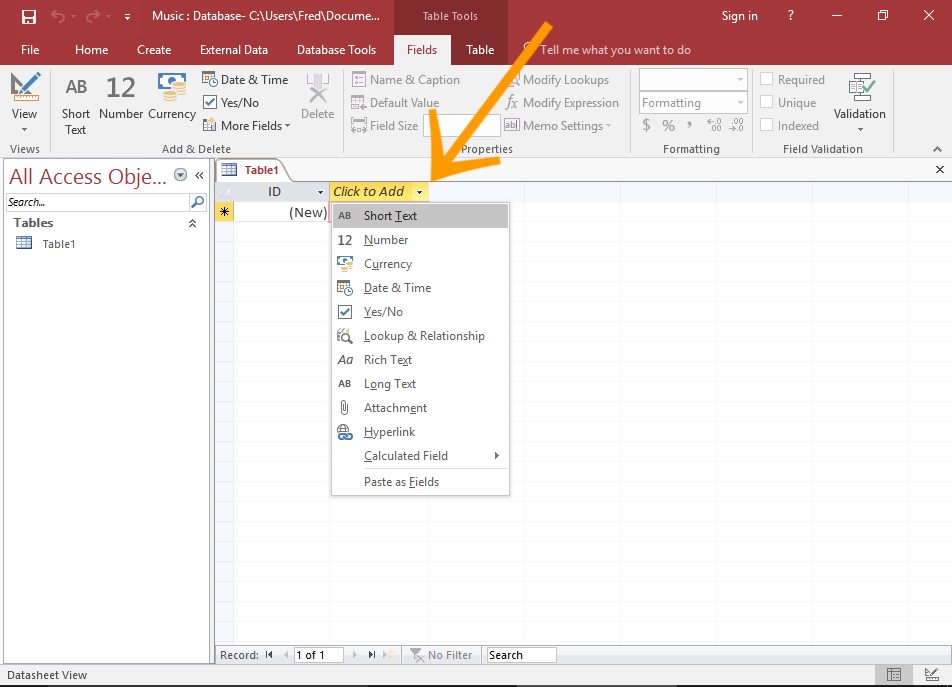Open the Validation icon in Field Validation group
The height and width of the screenshot is (687, 952).
point(859,98)
